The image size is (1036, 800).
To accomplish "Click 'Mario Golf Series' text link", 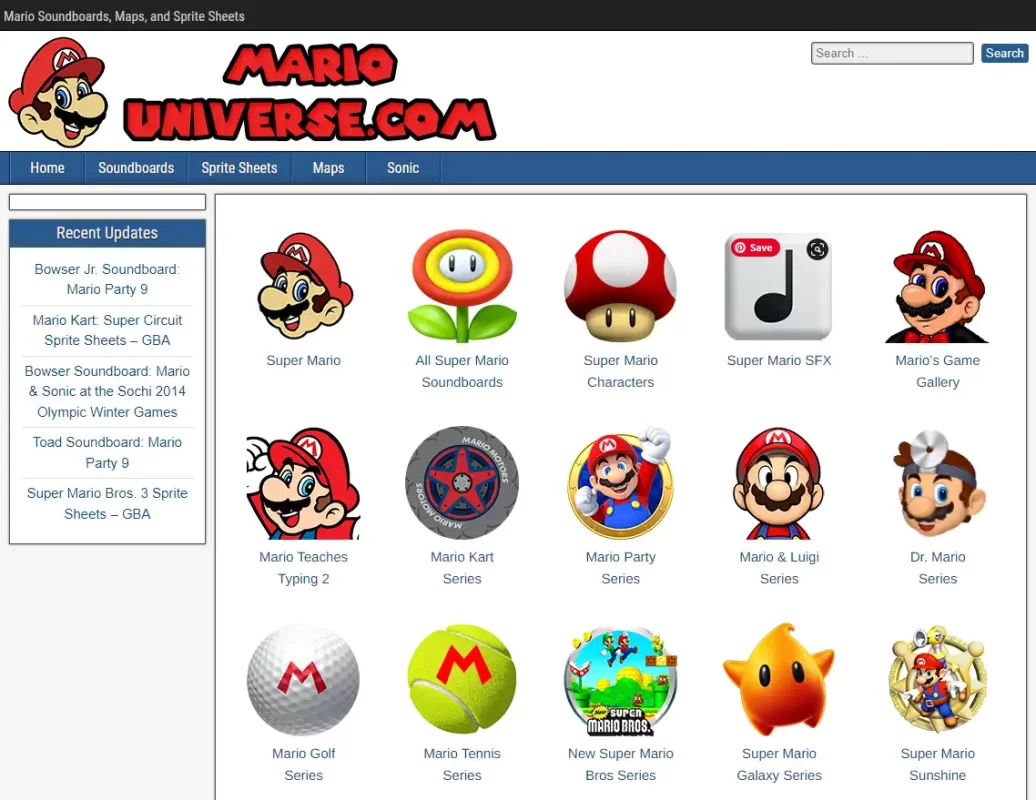I will click(x=303, y=764).
